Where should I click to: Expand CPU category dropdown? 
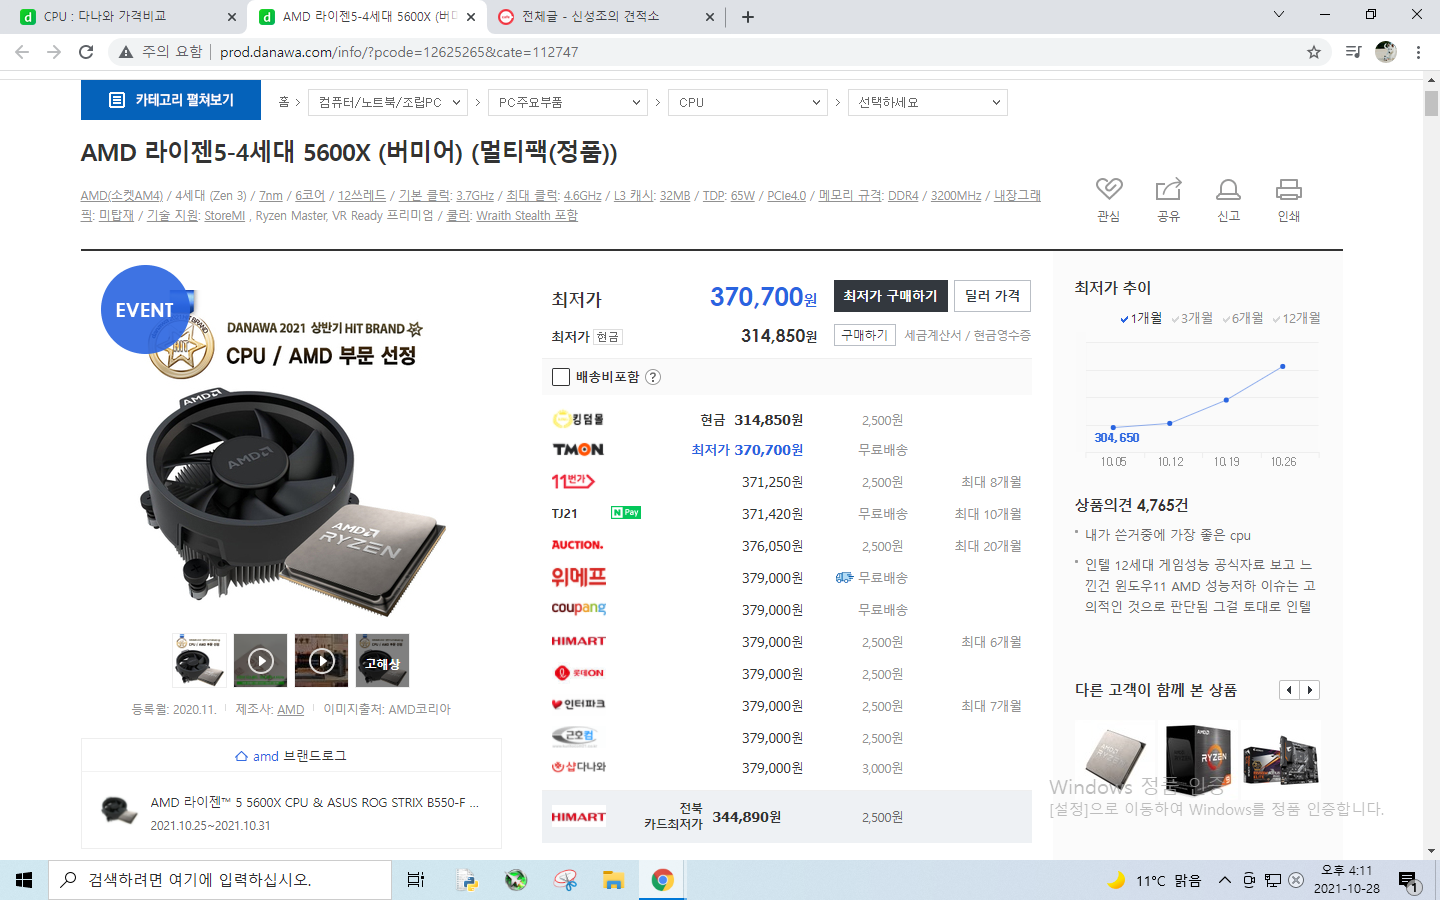coord(748,102)
